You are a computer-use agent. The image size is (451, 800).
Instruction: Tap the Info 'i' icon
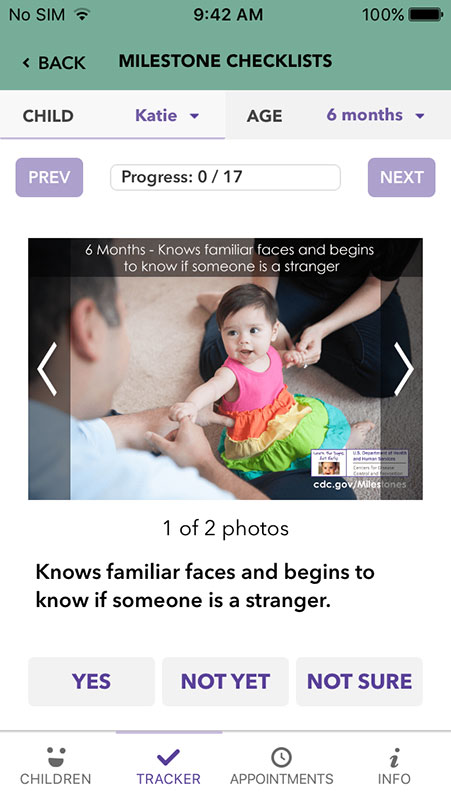click(x=394, y=757)
